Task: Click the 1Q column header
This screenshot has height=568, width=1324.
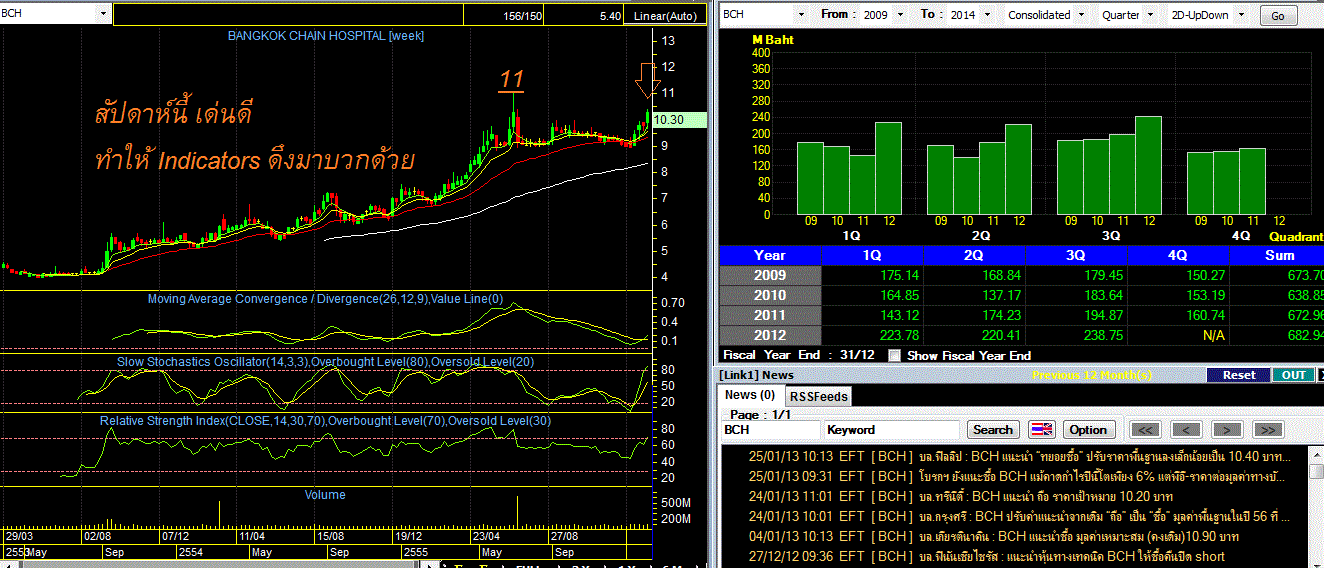Action: 871,255
